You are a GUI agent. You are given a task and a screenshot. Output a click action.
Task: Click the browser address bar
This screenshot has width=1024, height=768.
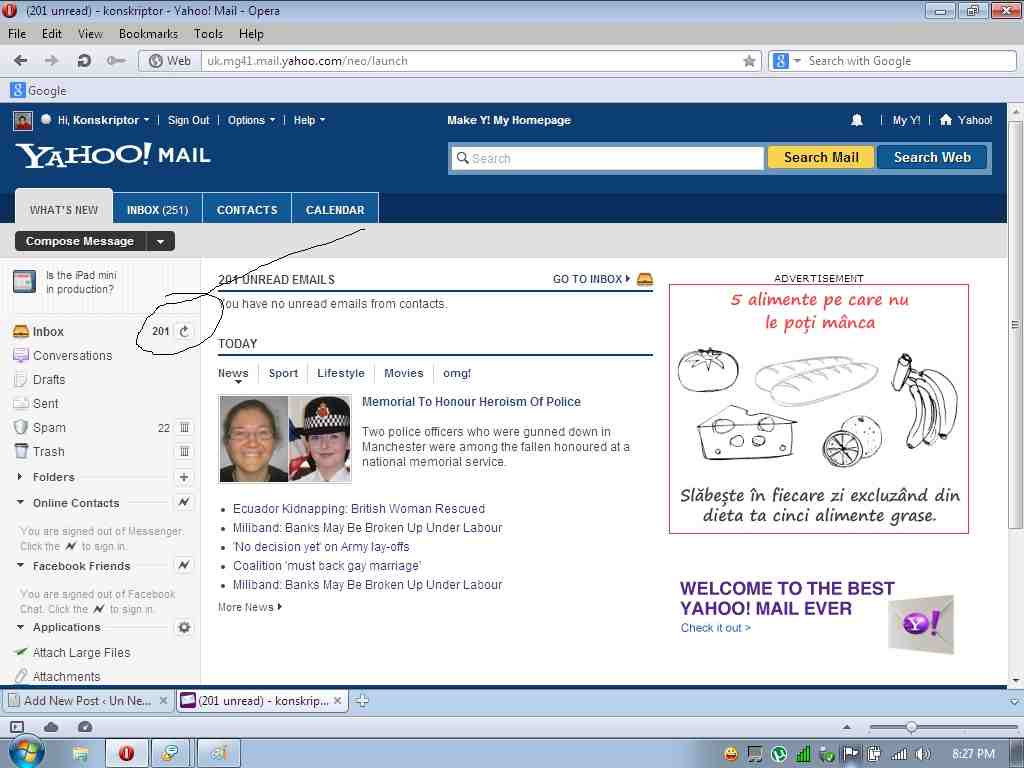click(x=472, y=61)
